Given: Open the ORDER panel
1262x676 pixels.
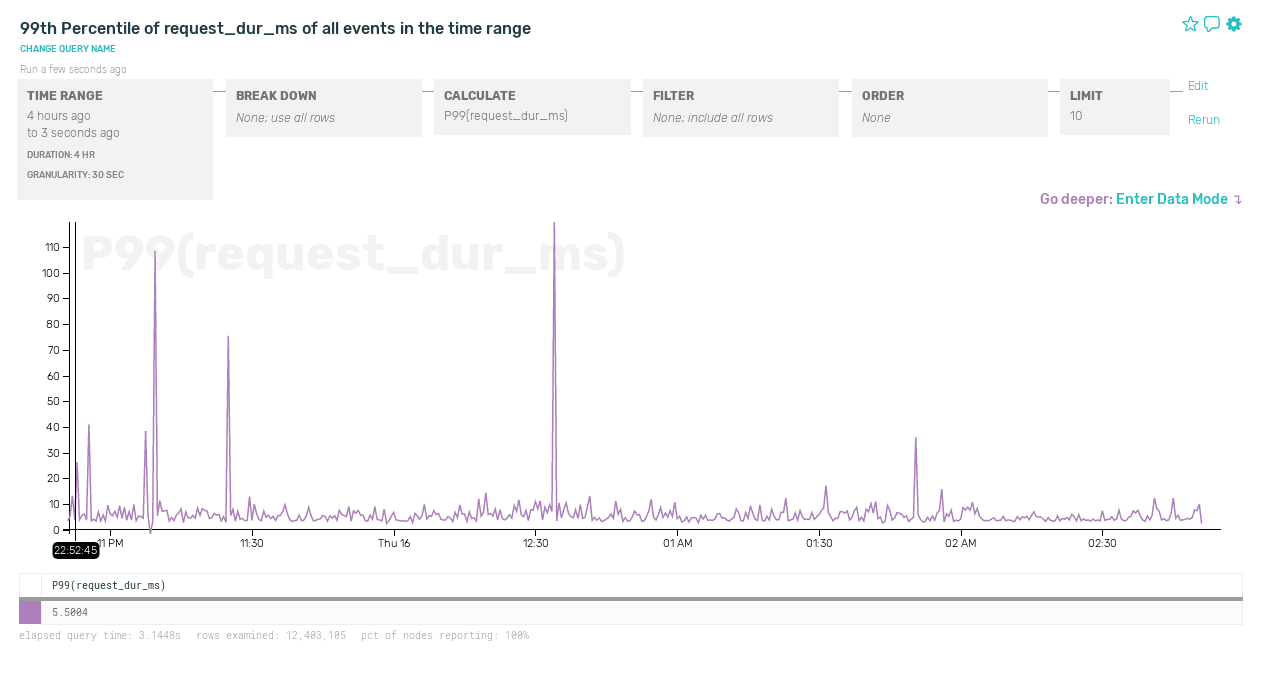Looking at the screenshot, I should coord(949,107).
